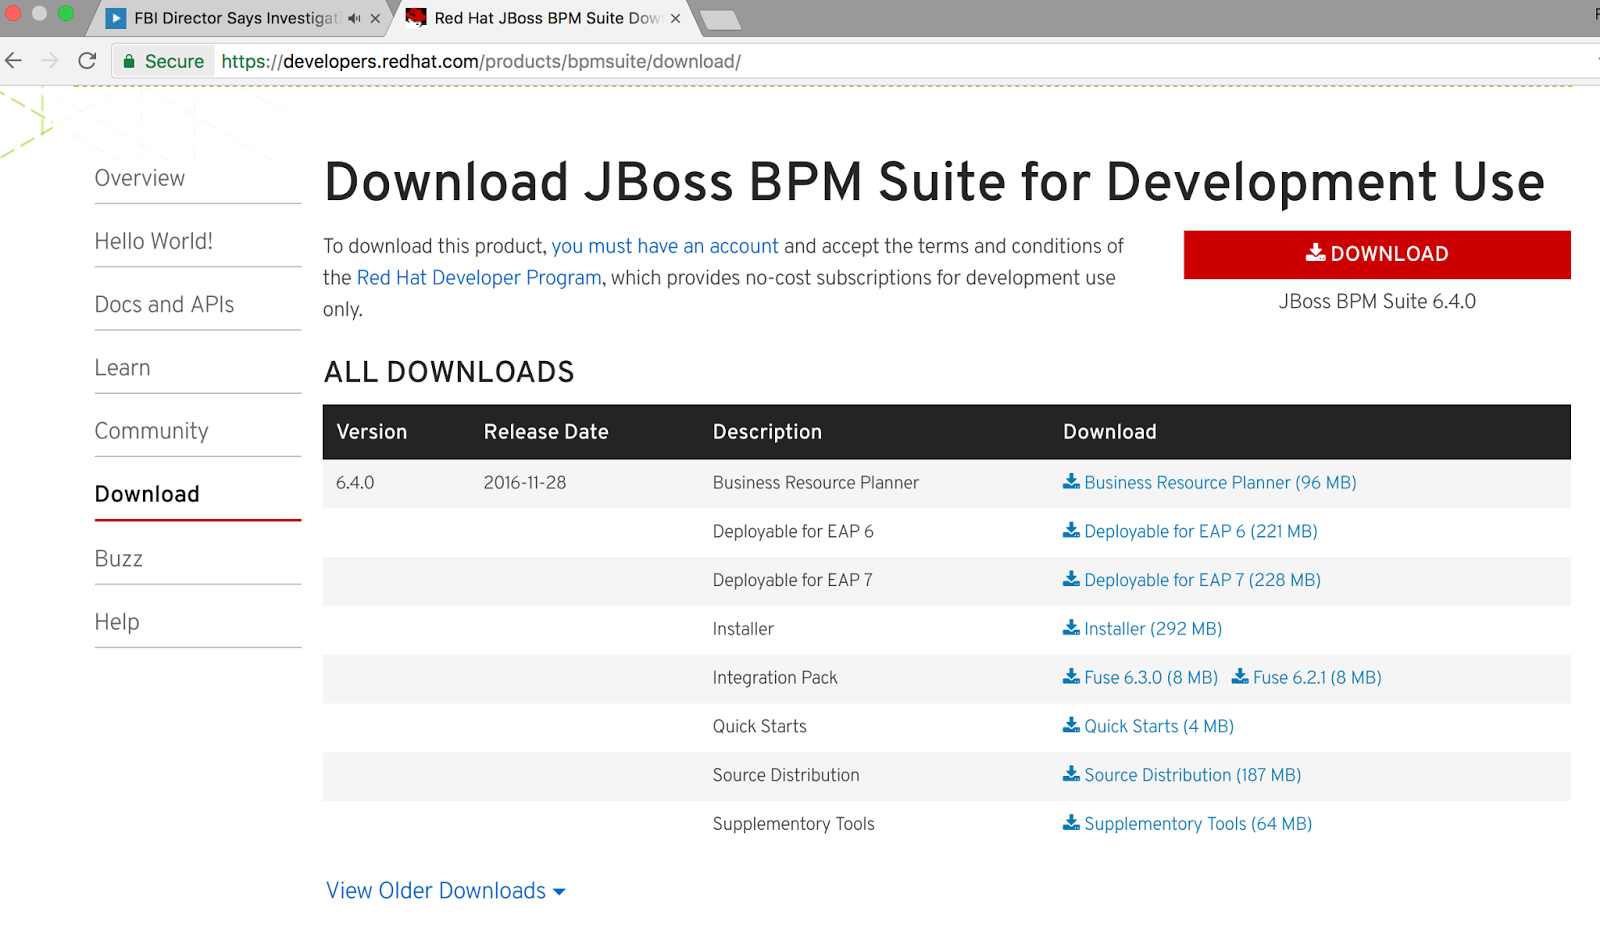Click the download icon beside Installer (292 MB)
1600x926 pixels.
point(1071,628)
